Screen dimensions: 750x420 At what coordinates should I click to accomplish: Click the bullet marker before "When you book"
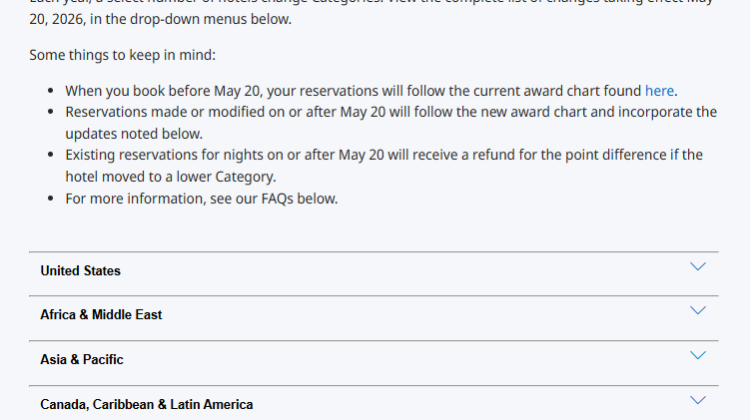point(51,91)
